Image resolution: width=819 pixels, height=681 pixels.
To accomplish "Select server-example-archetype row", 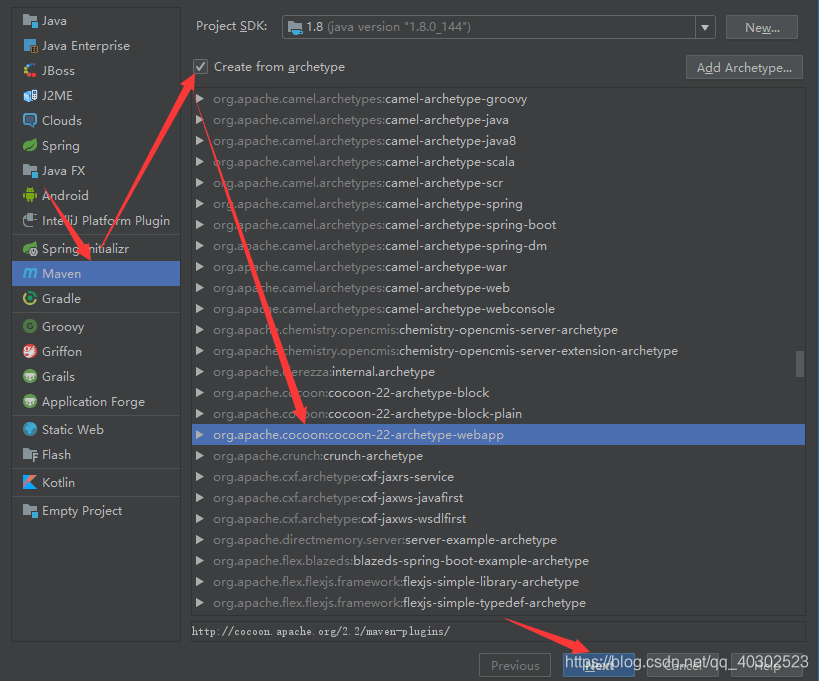I will 498,539.
